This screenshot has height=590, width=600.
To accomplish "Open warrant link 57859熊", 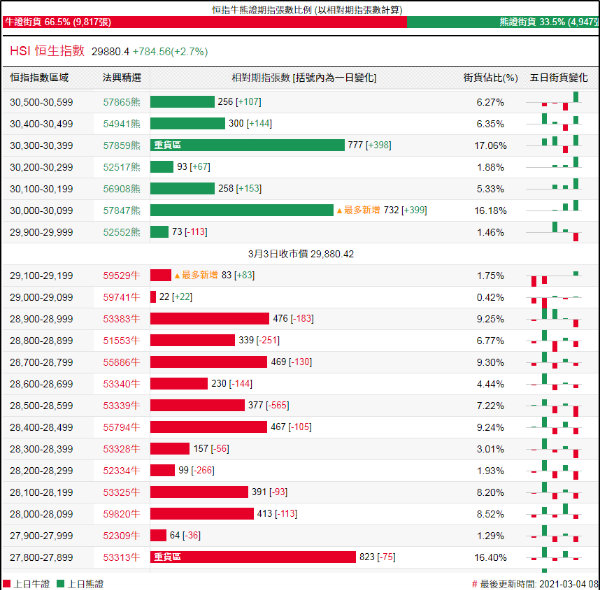I will (122, 145).
